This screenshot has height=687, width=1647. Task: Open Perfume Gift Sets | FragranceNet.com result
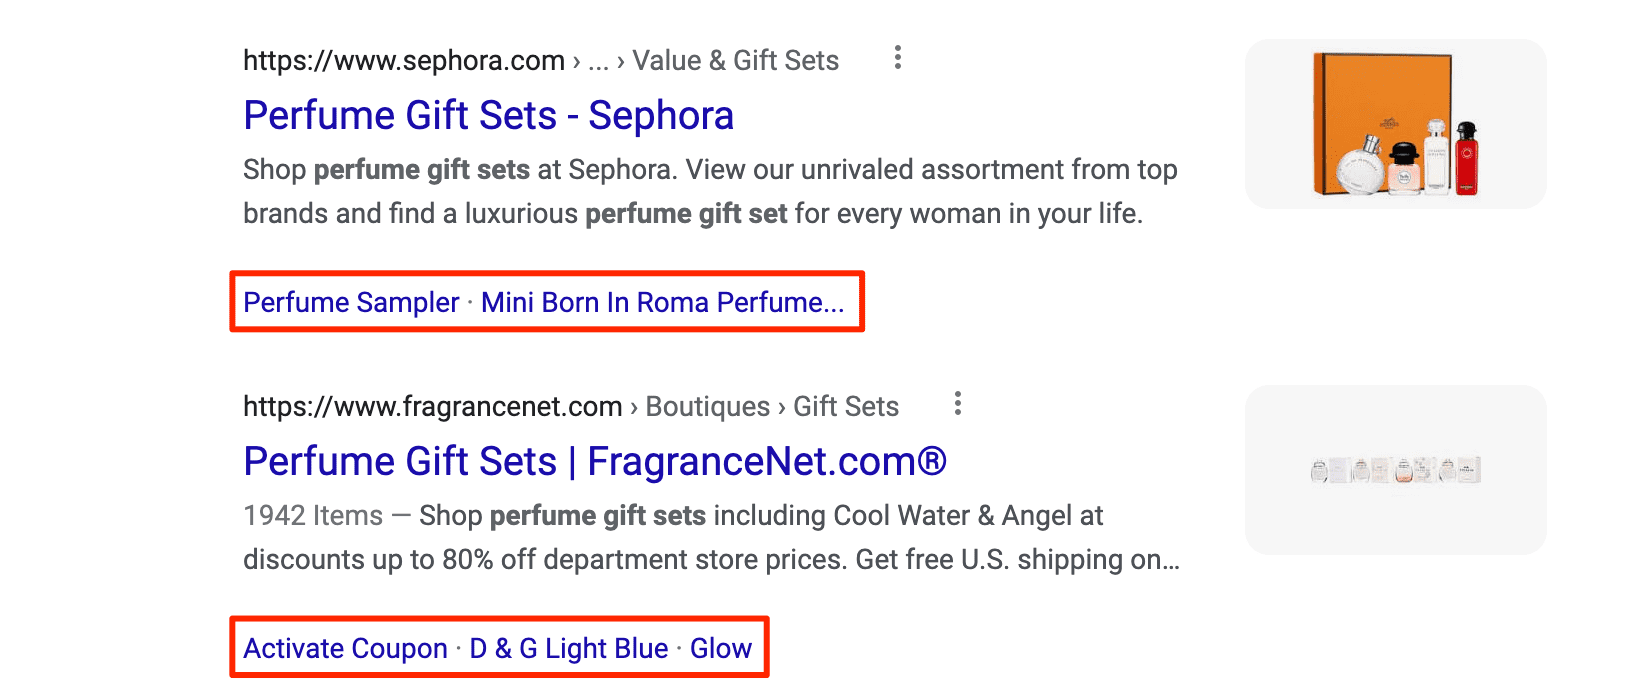tap(595, 462)
